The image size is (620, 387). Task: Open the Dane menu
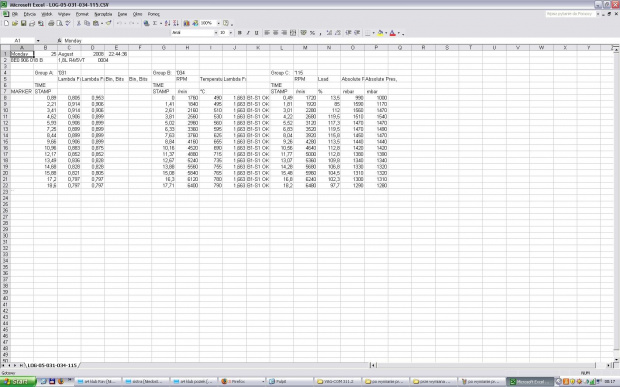tap(122, 14)
